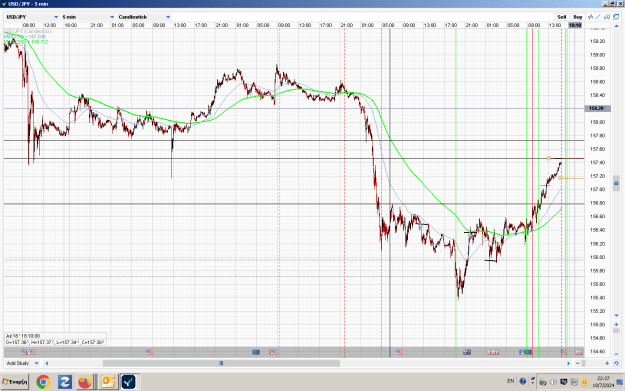Click the upper yellow order marker near 157.40

[549, 159]
